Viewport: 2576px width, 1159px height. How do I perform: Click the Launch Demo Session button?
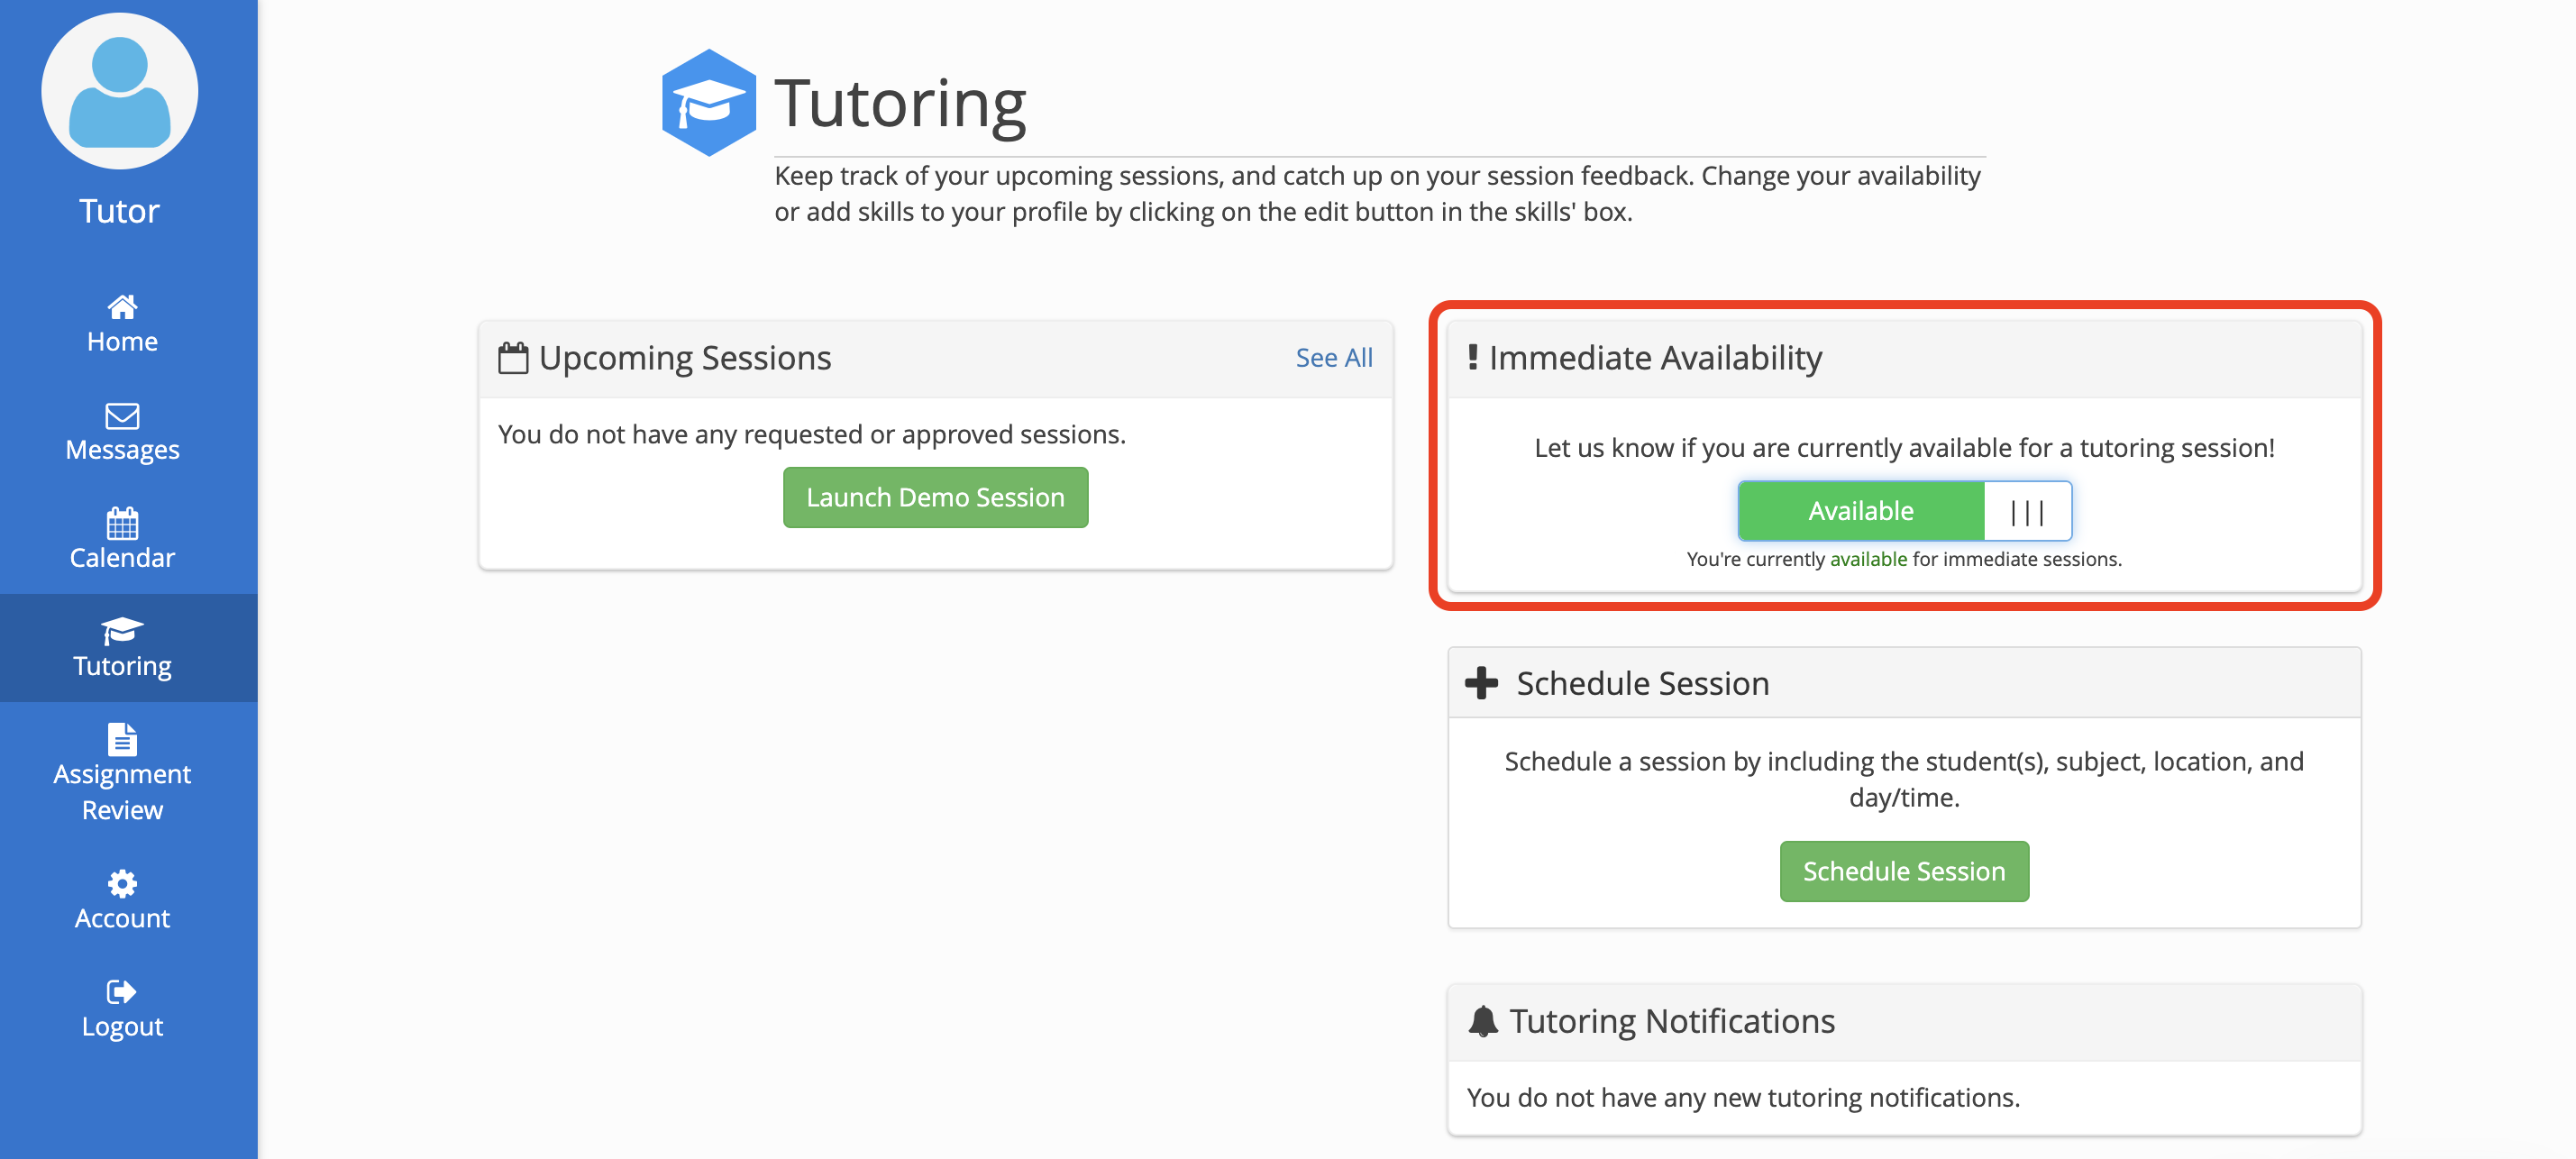[934, 497]
